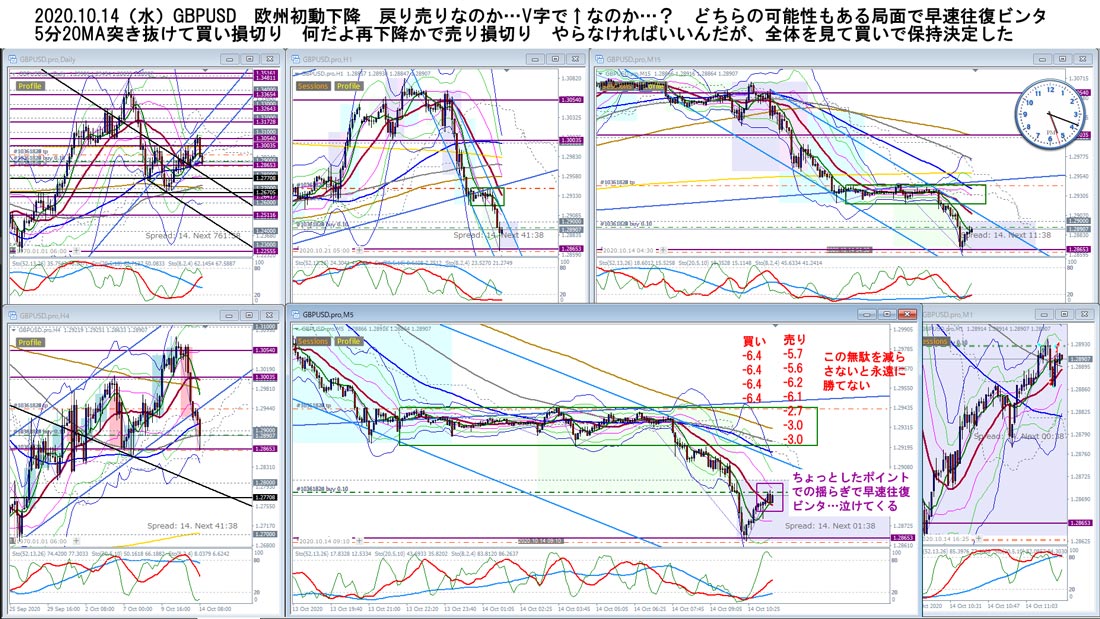Click the analog clock widget on M15 chart

coord(1049,114)
